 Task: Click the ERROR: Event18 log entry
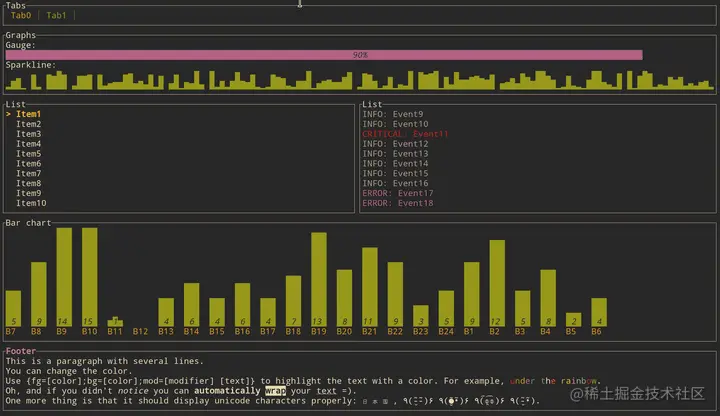point(398,203)
